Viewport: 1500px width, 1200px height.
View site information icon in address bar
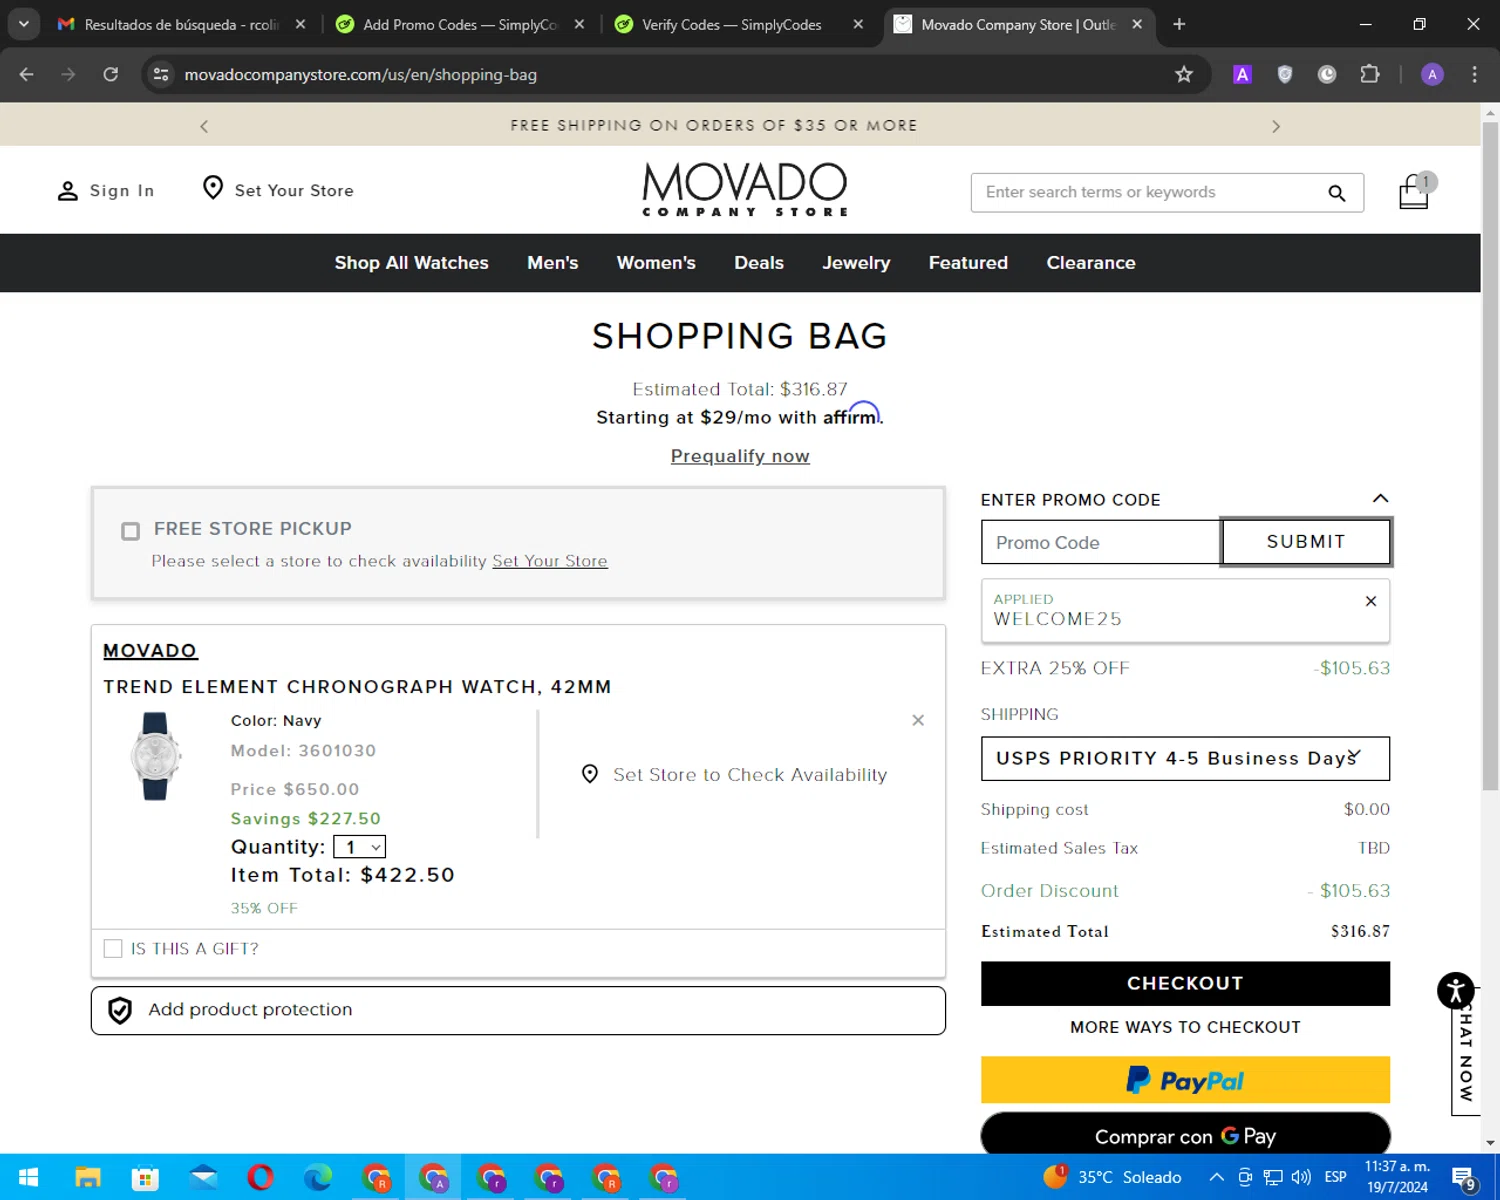[x=161, y=74]
